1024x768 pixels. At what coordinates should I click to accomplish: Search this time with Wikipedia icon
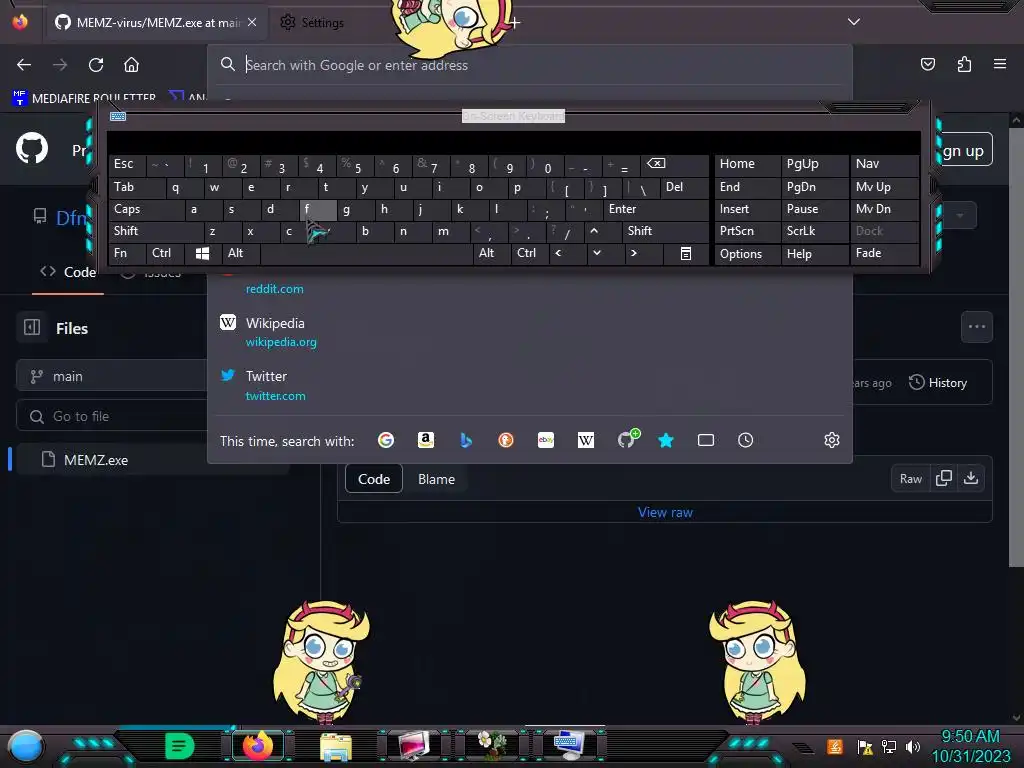pos(586,440)
